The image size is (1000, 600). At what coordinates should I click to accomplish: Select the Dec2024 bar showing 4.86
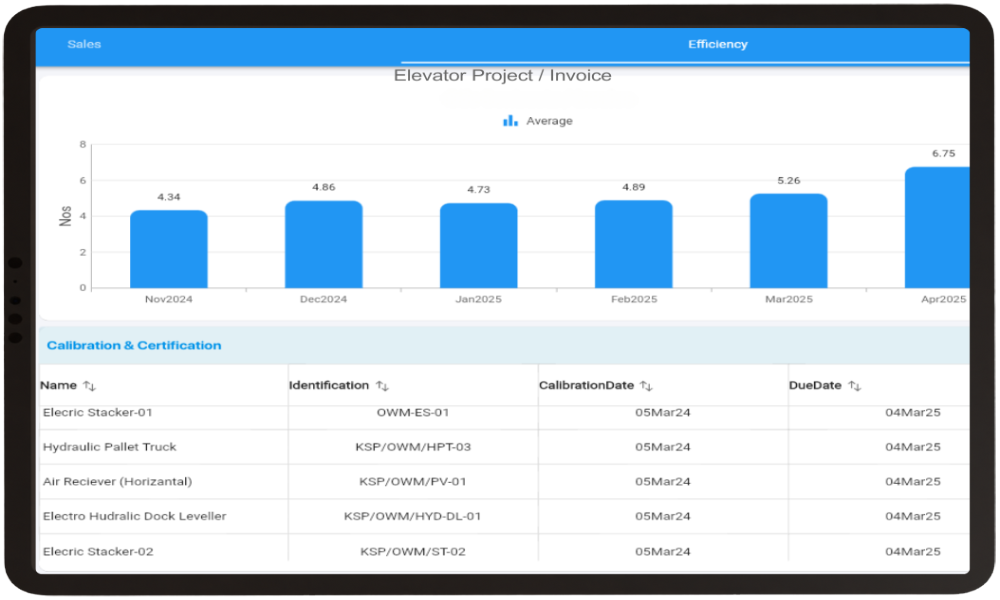tap(324, 245)
